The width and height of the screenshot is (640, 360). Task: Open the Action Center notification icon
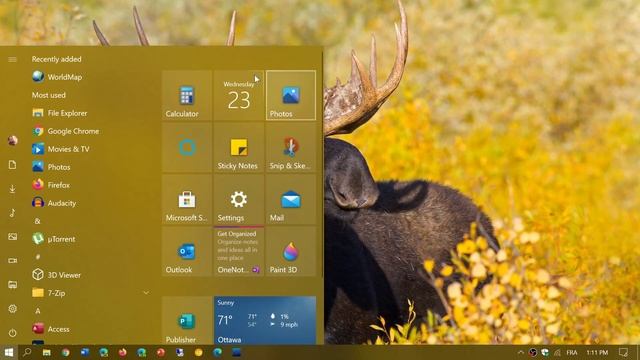[623, 352]
